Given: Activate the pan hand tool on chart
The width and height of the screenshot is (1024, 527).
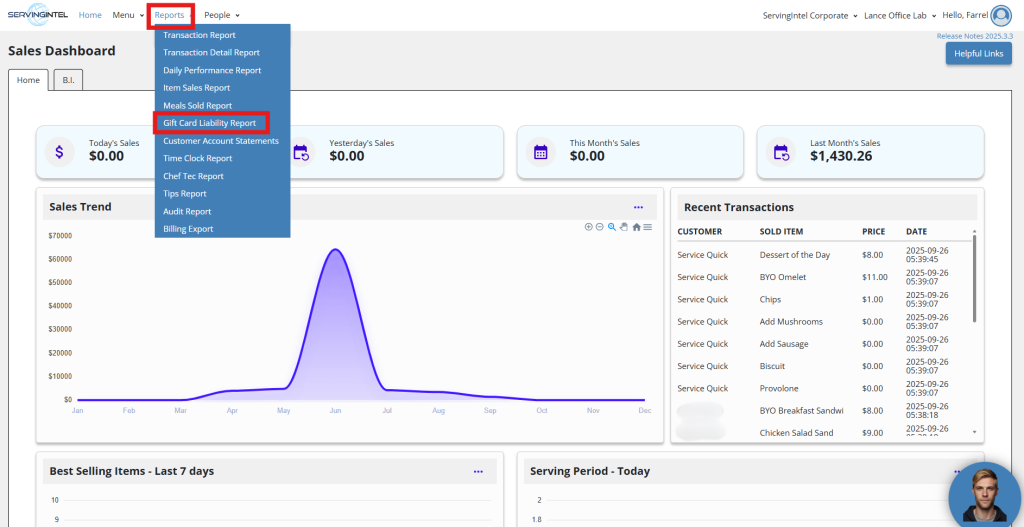Looking at the screenshot, I should (x=624, y=227).
